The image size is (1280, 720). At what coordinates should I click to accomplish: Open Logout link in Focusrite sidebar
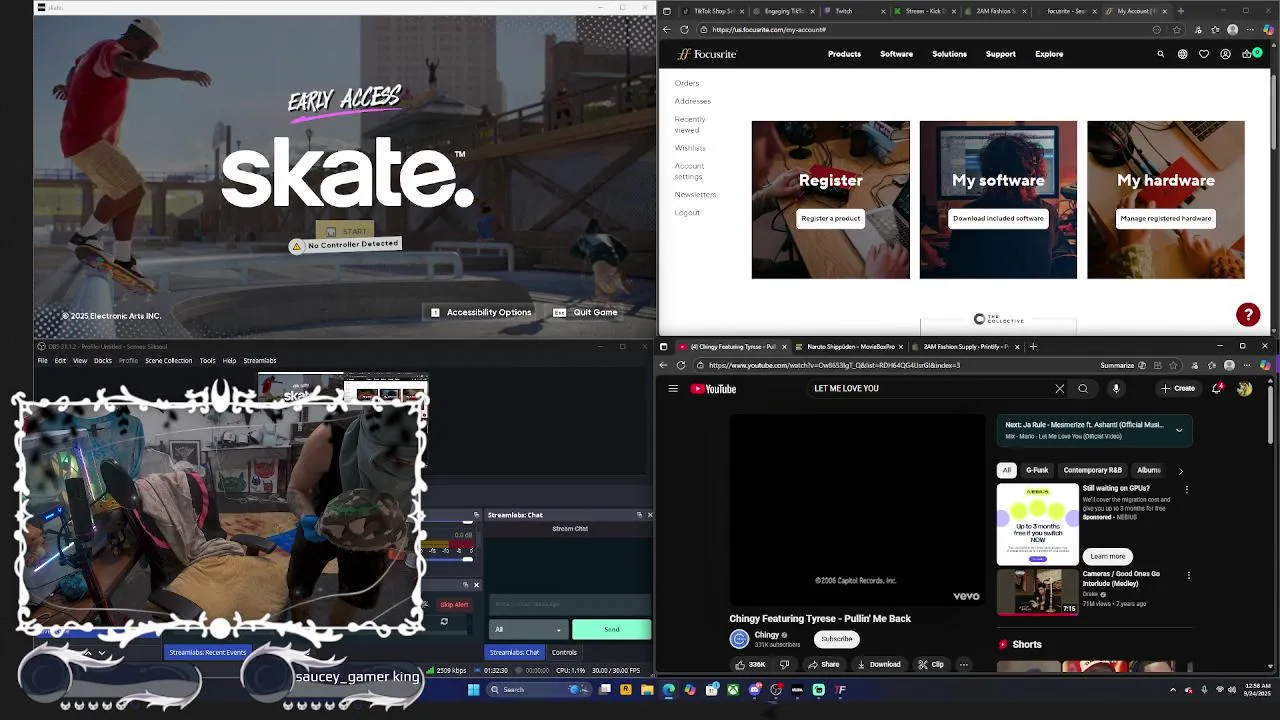click(x=687, y=212)
